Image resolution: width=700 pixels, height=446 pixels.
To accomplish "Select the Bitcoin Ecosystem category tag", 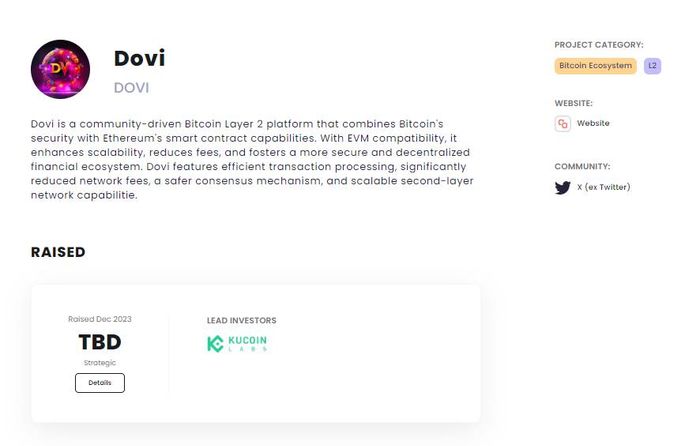I will tap(596, 66).
